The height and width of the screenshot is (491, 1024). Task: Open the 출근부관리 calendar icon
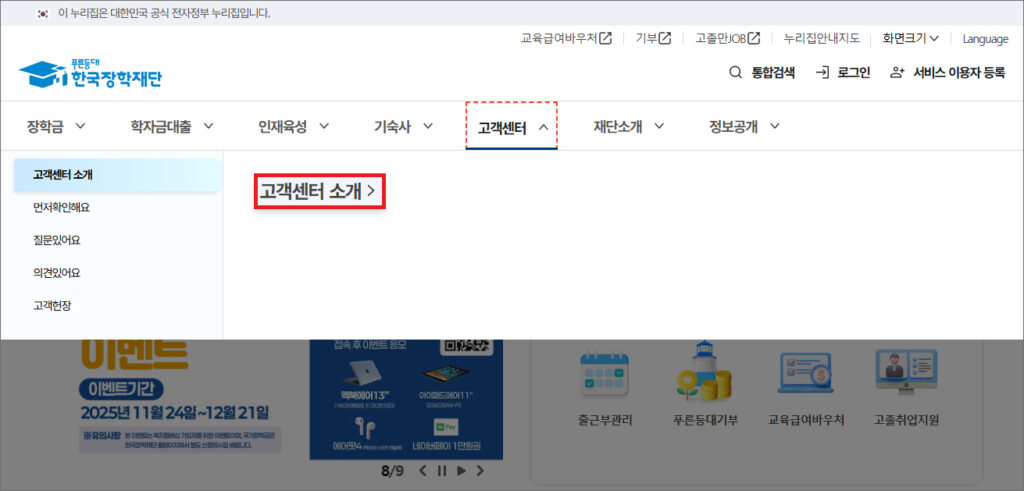pyautogui.click(x=603, y=377)
